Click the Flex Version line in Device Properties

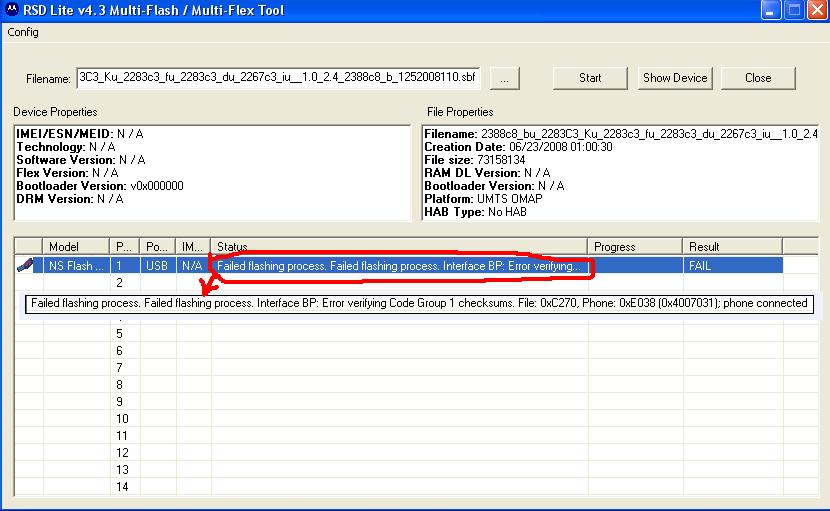(67, 173)
